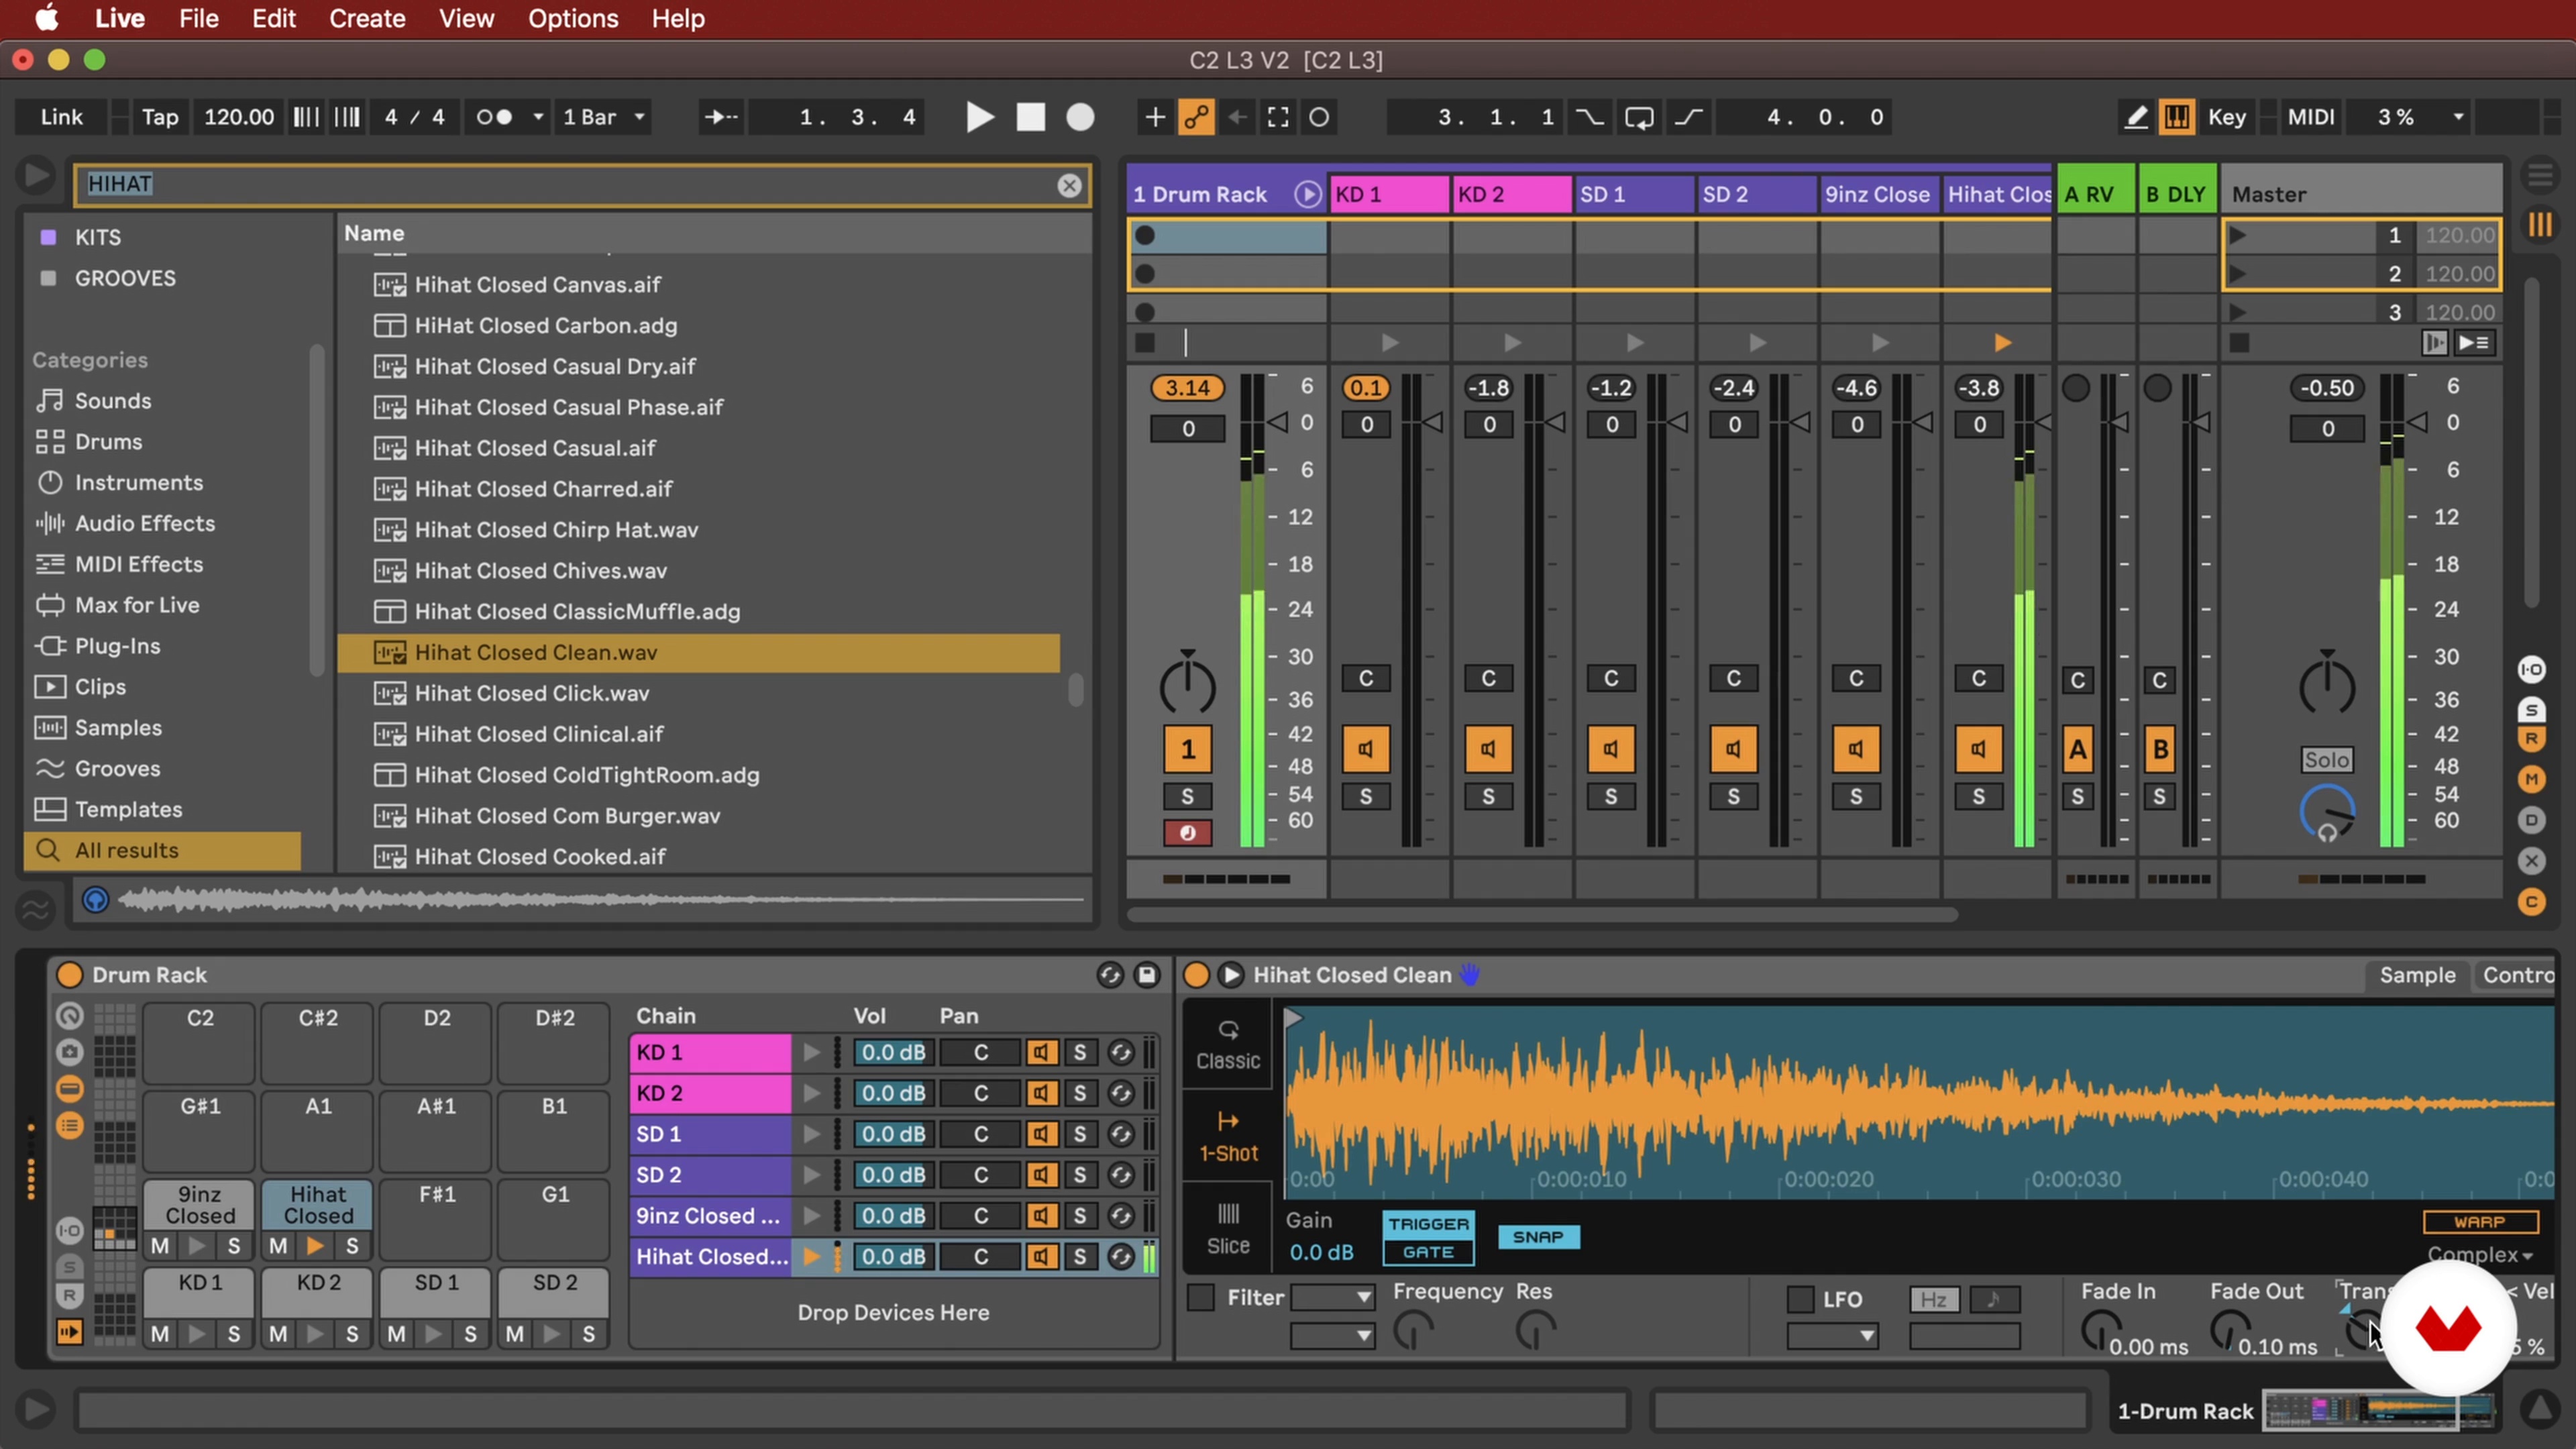This screenshot has height=1449, width=2576.
Task: Toggle the Loop switch
Action: pos(1639,117)
